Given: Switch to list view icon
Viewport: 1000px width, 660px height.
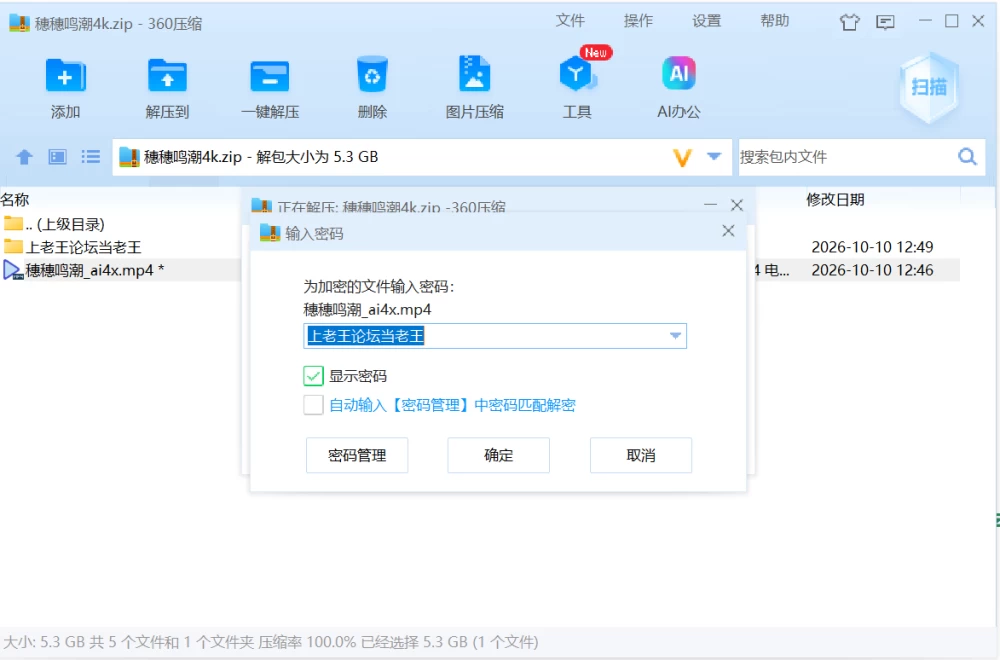Looking at the screenshot, I should (x=91, y=157).
